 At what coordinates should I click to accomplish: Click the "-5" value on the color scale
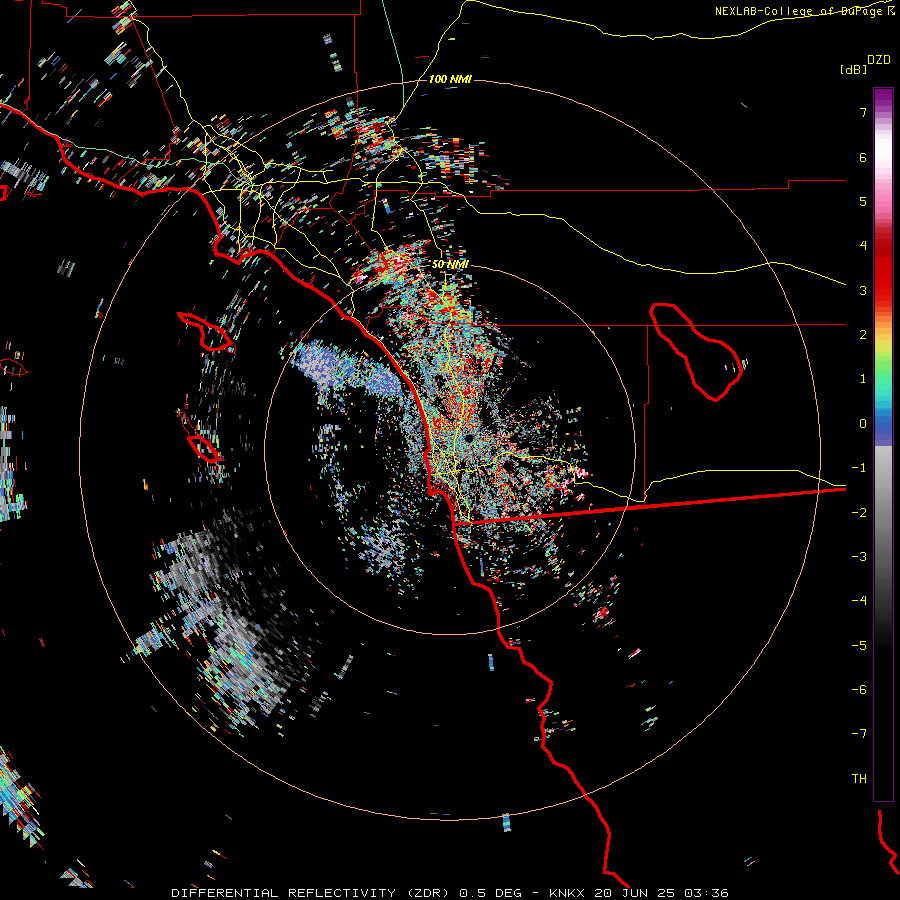click(859, 646)
